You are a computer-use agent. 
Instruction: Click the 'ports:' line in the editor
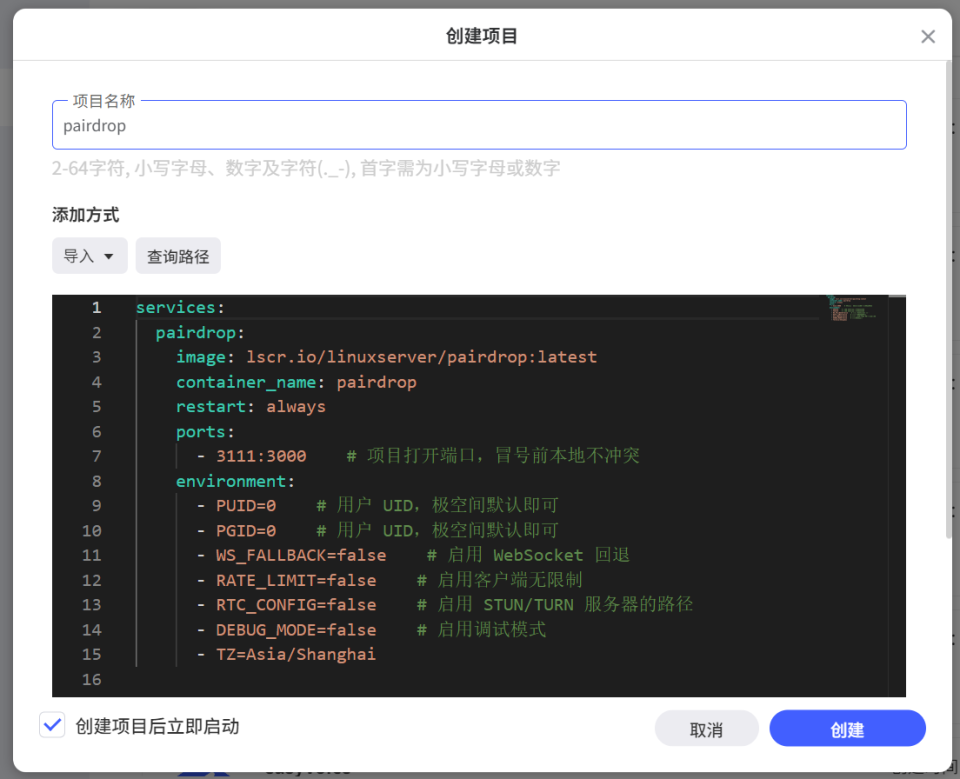[205, 432]
